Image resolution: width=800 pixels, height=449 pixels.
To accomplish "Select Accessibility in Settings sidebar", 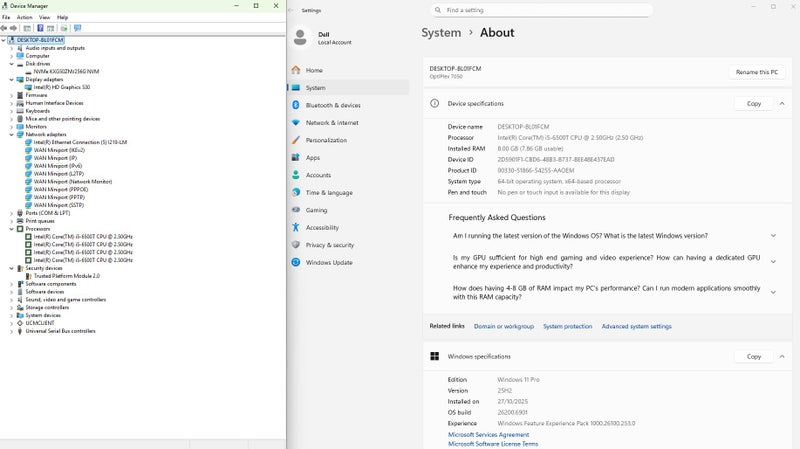I will coord(322,227).
